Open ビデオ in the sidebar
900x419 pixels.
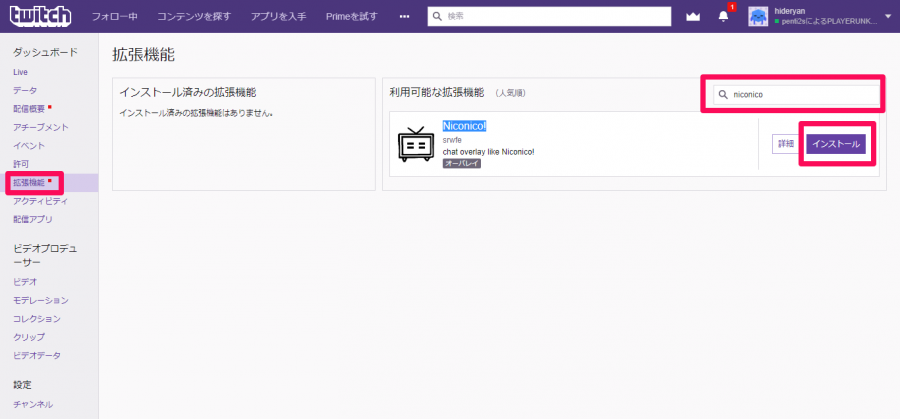25,282
